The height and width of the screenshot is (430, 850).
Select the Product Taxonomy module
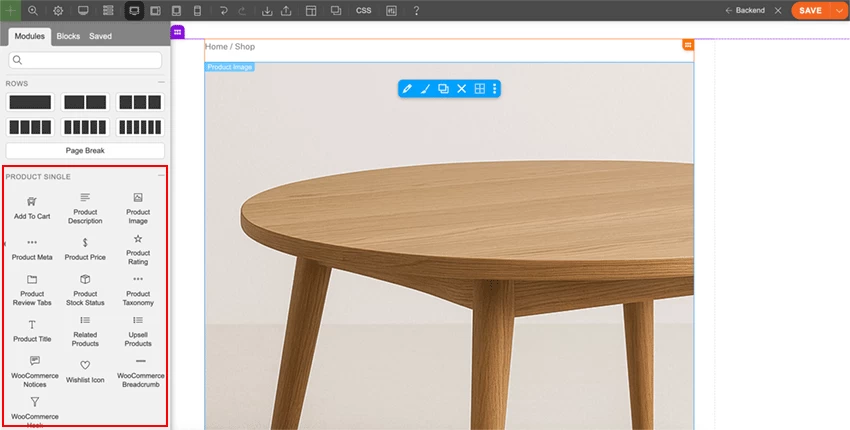tap(138, 290)
